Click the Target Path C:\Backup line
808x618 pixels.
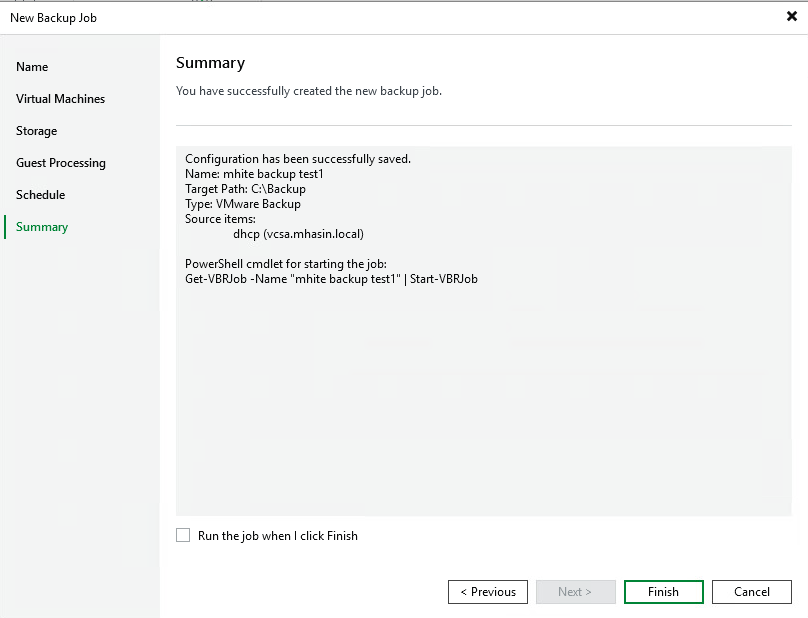pyautogui.click(x=246, y=189)
